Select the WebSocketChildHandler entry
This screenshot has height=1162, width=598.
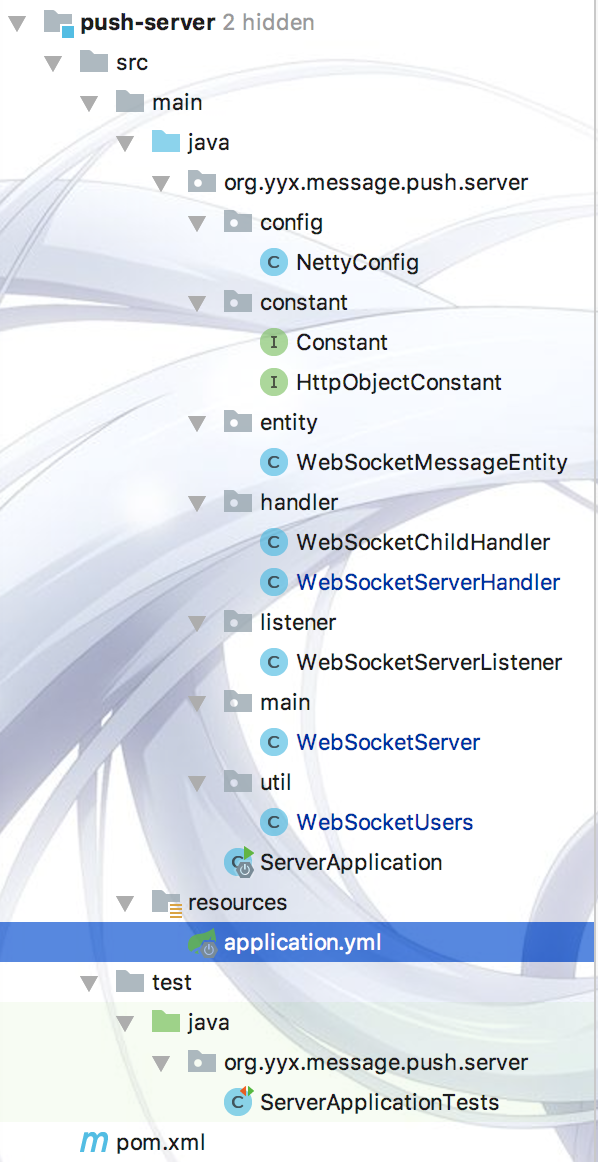423,542
